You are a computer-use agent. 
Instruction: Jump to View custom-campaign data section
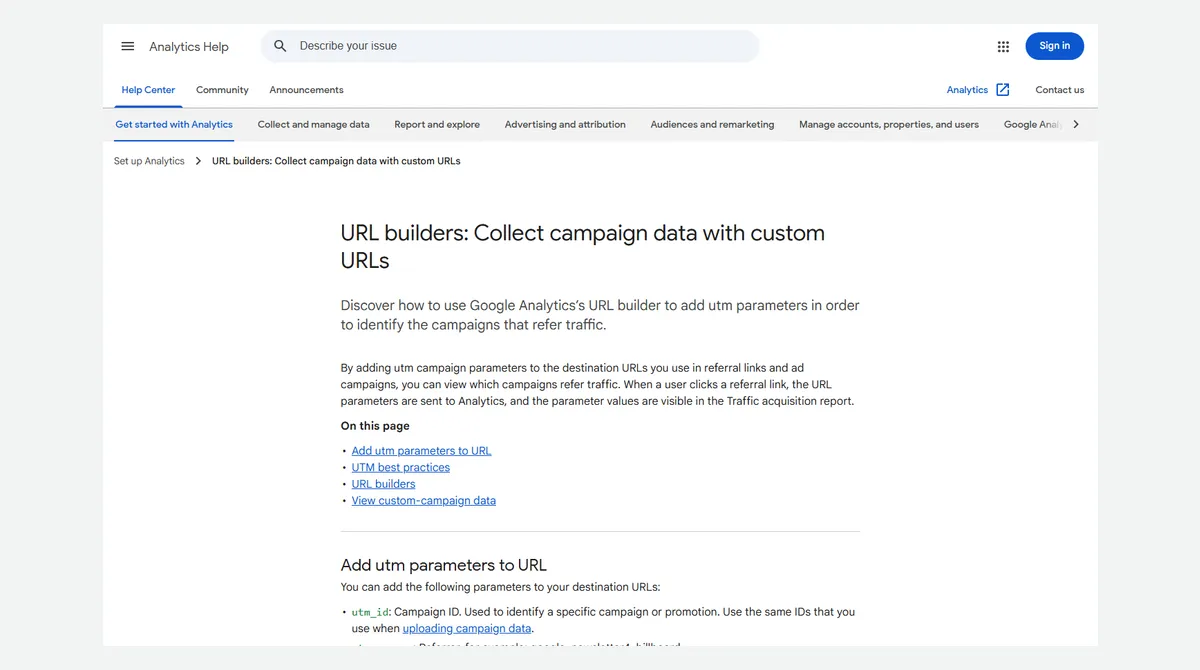[x=423, y=501]
